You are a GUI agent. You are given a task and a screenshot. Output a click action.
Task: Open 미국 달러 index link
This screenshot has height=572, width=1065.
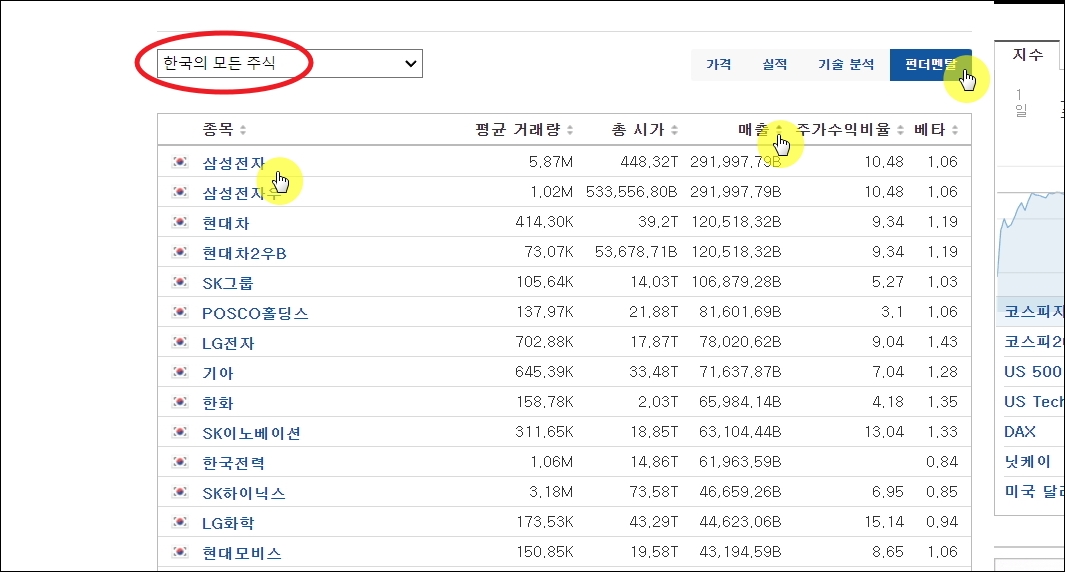[x=1034, y=491]
